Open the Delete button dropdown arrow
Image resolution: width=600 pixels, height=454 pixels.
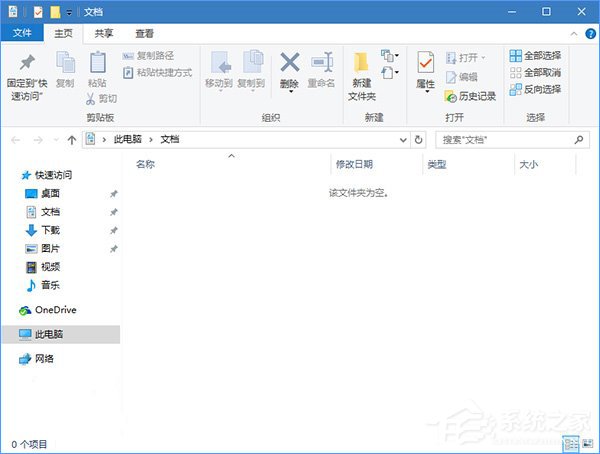click(x=289, y=93)
